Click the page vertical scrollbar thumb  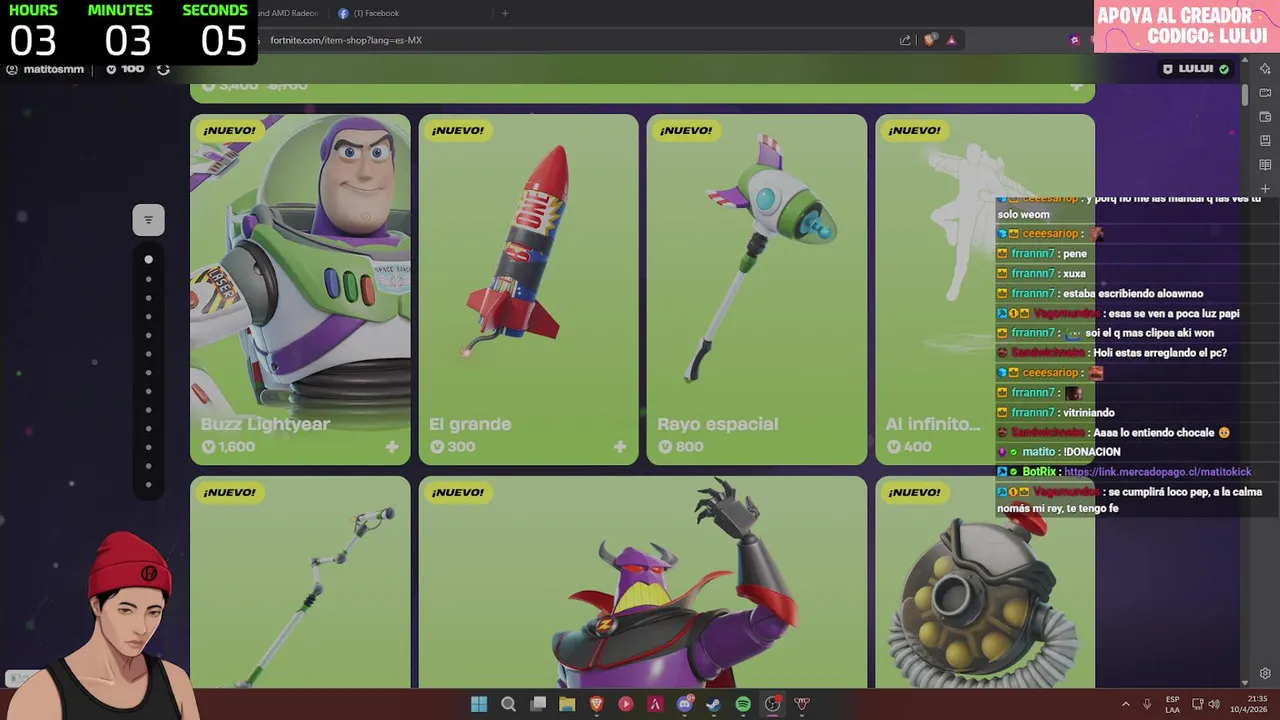pos(1245,95)
